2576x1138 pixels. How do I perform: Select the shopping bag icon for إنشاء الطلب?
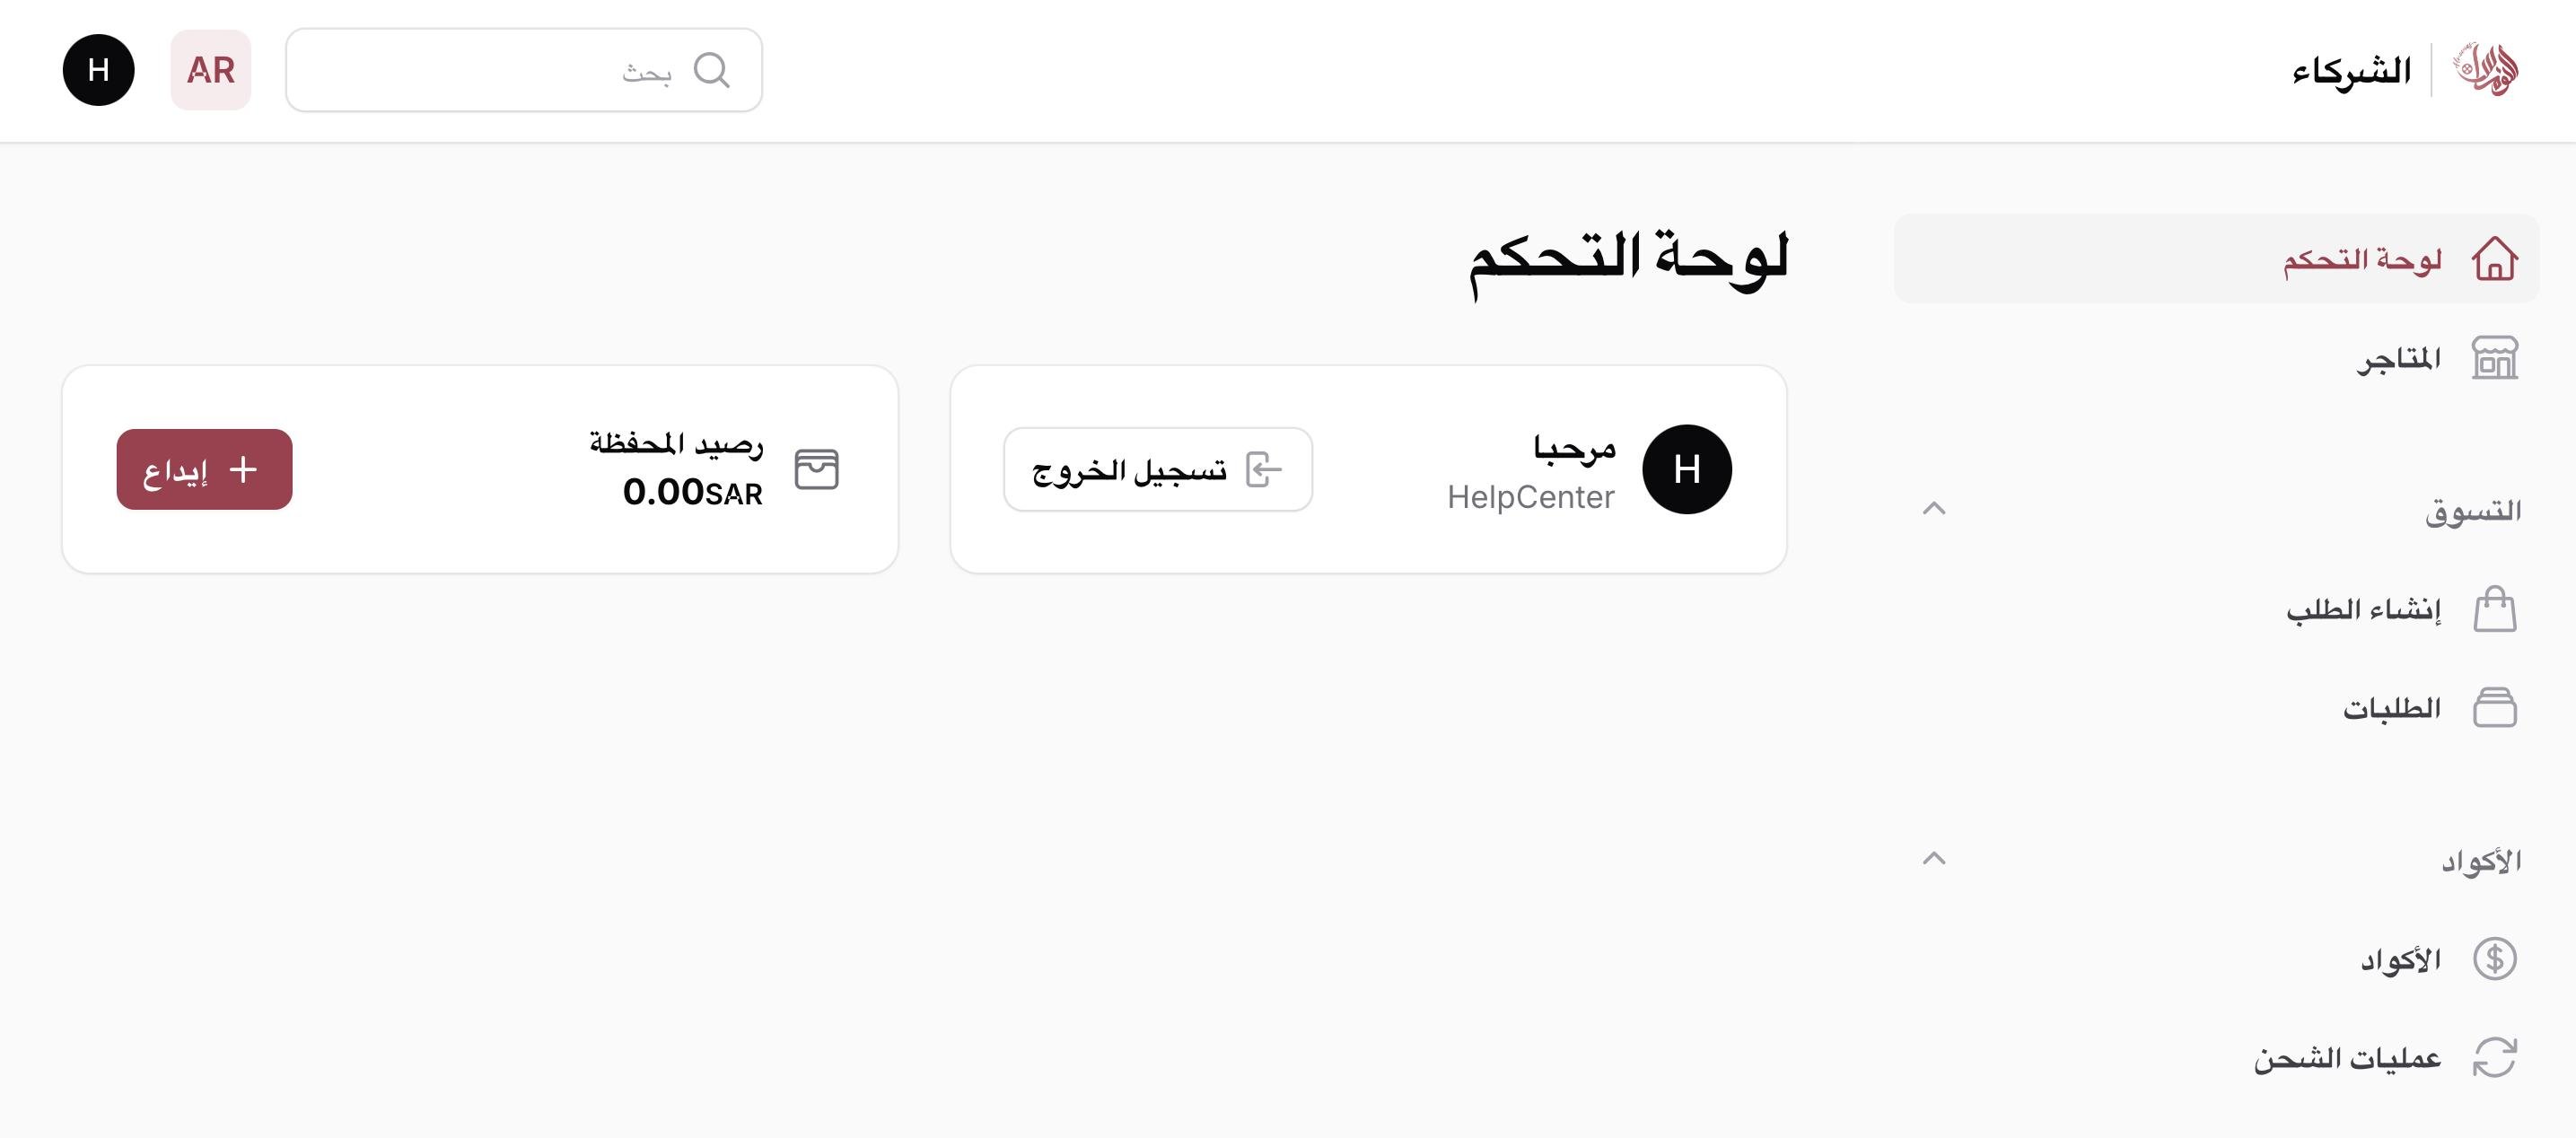[x=2494, y=608]
